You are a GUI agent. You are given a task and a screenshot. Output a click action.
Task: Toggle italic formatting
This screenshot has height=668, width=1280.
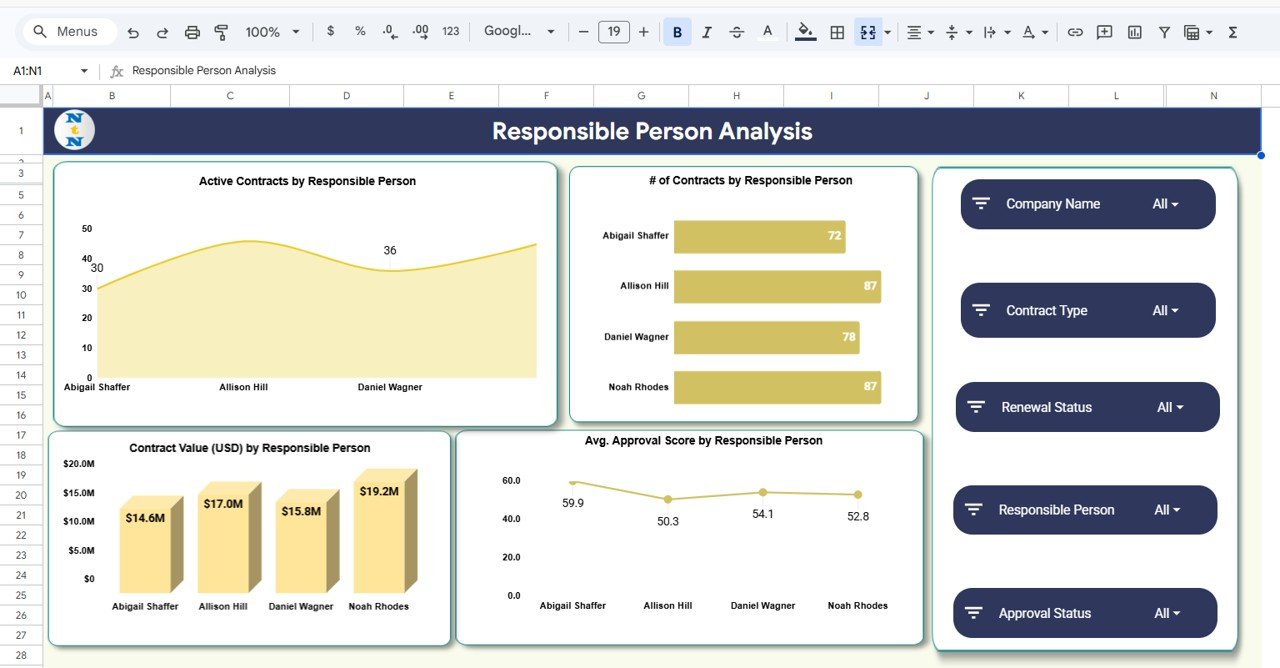707,31
